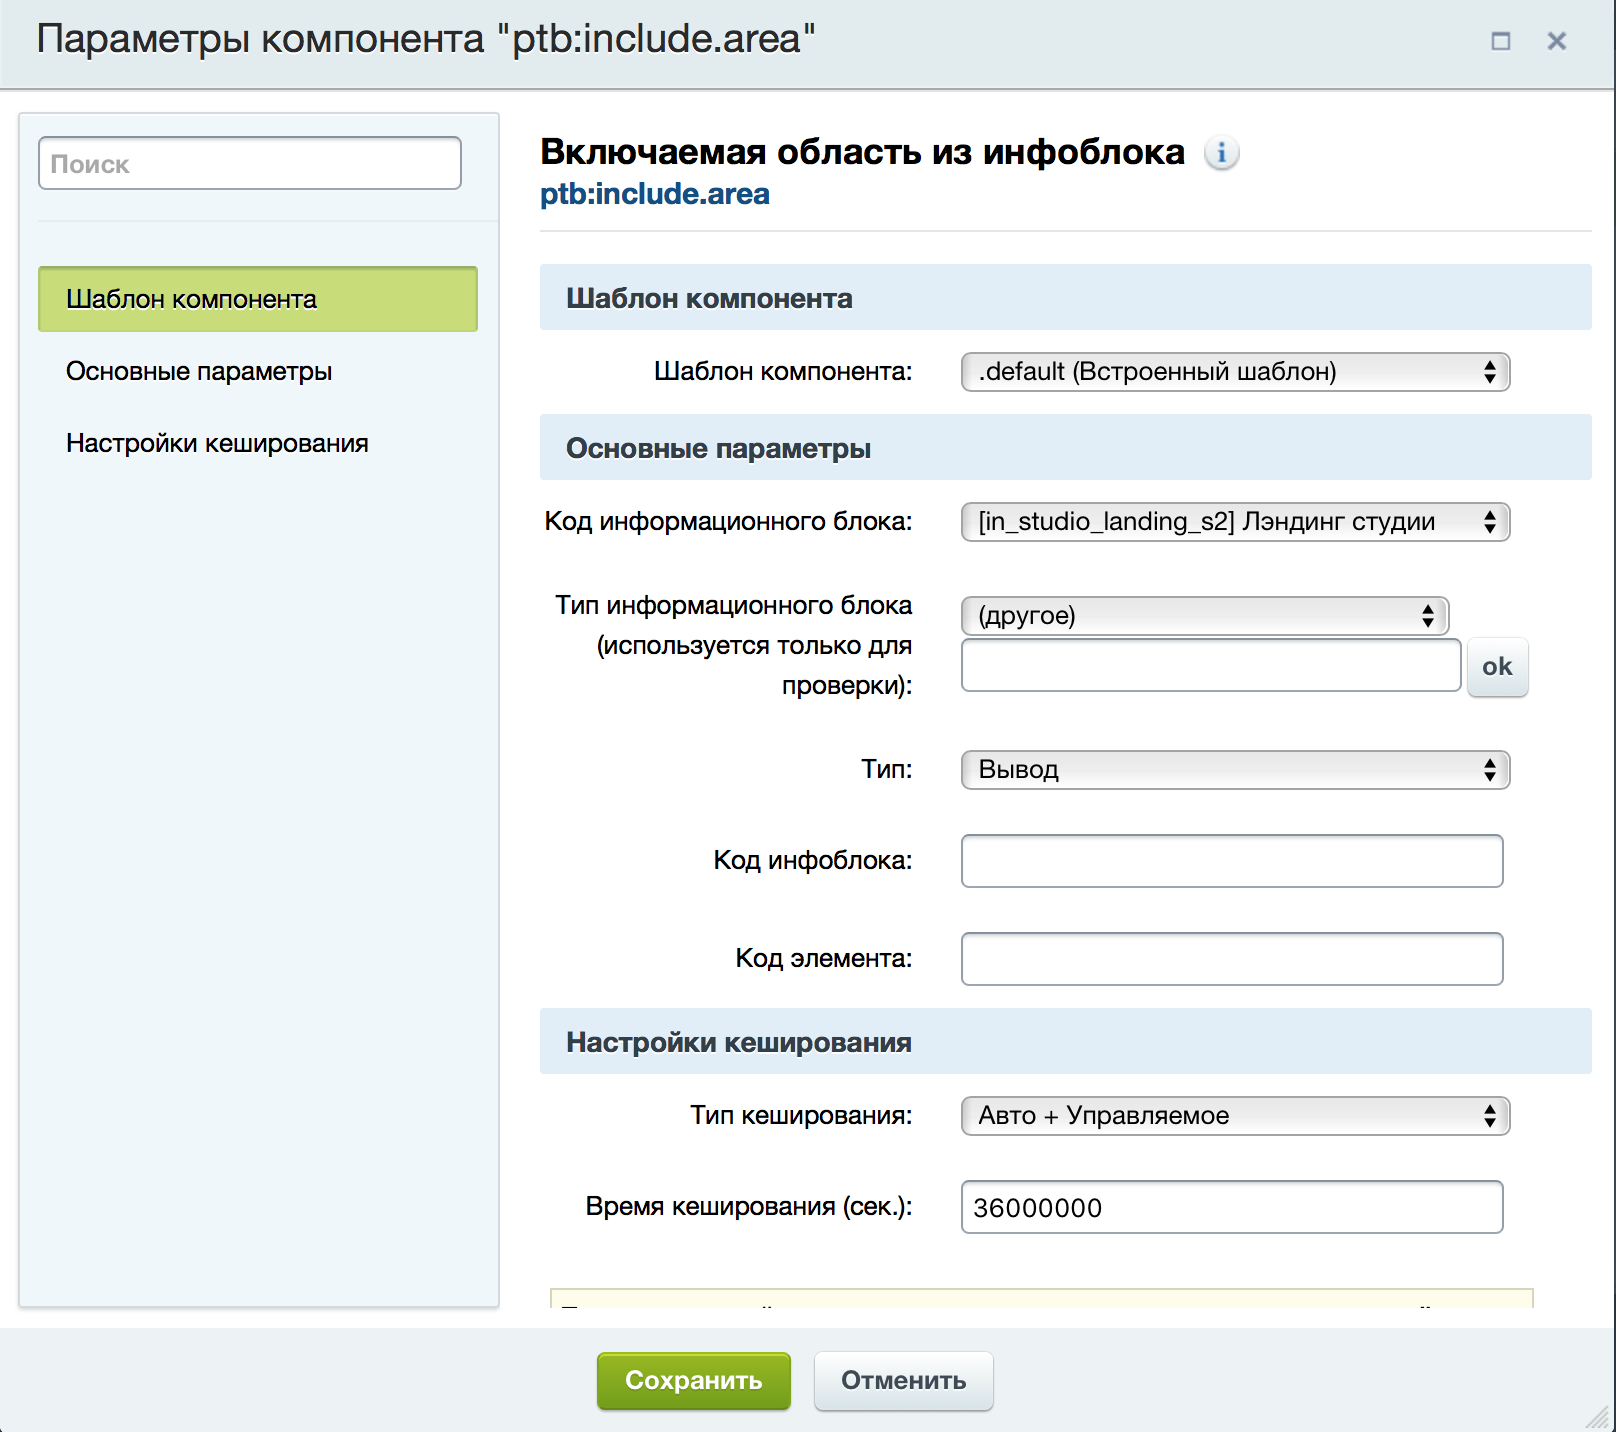Open the Тип информационного блока (другое) dropdown
This screenshot has width=1616, height=1432.
[x=1205, y=616]
